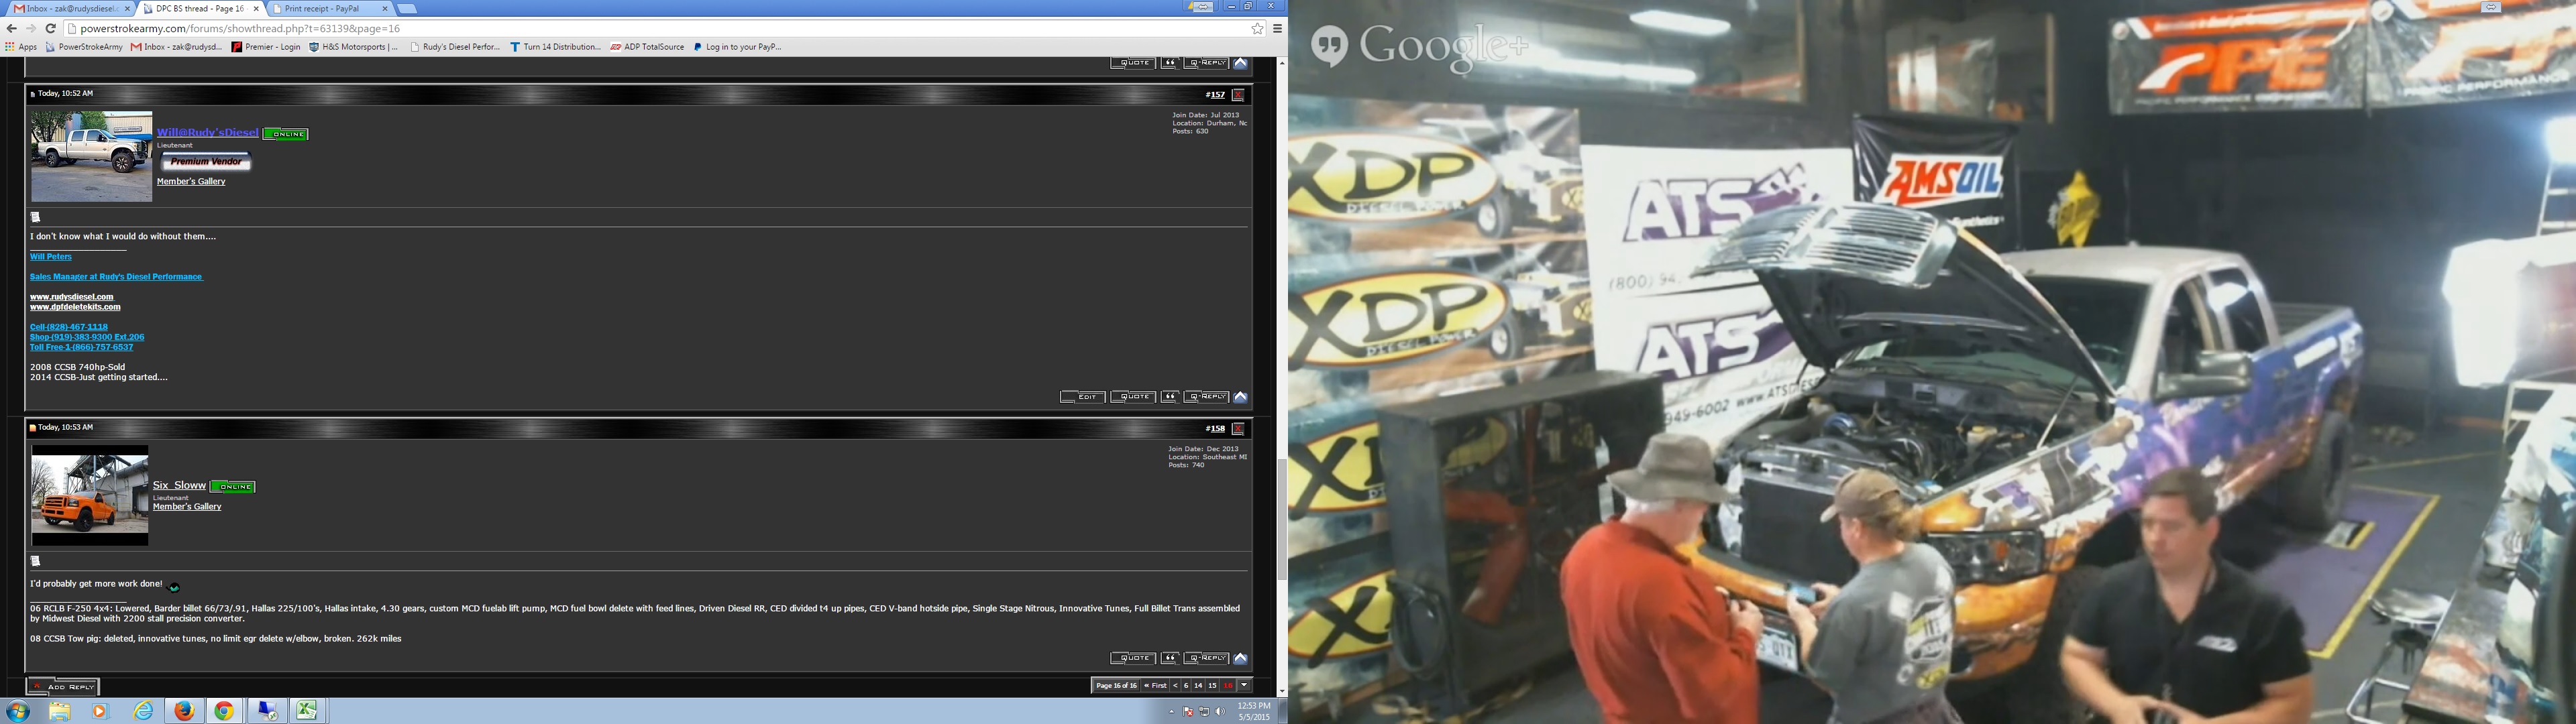Image resolution: width=2576 pixels, height=724 pixels.
Task: Click the Google+ Hangouts quote logo icon
Action: (x=1329, y=45)
